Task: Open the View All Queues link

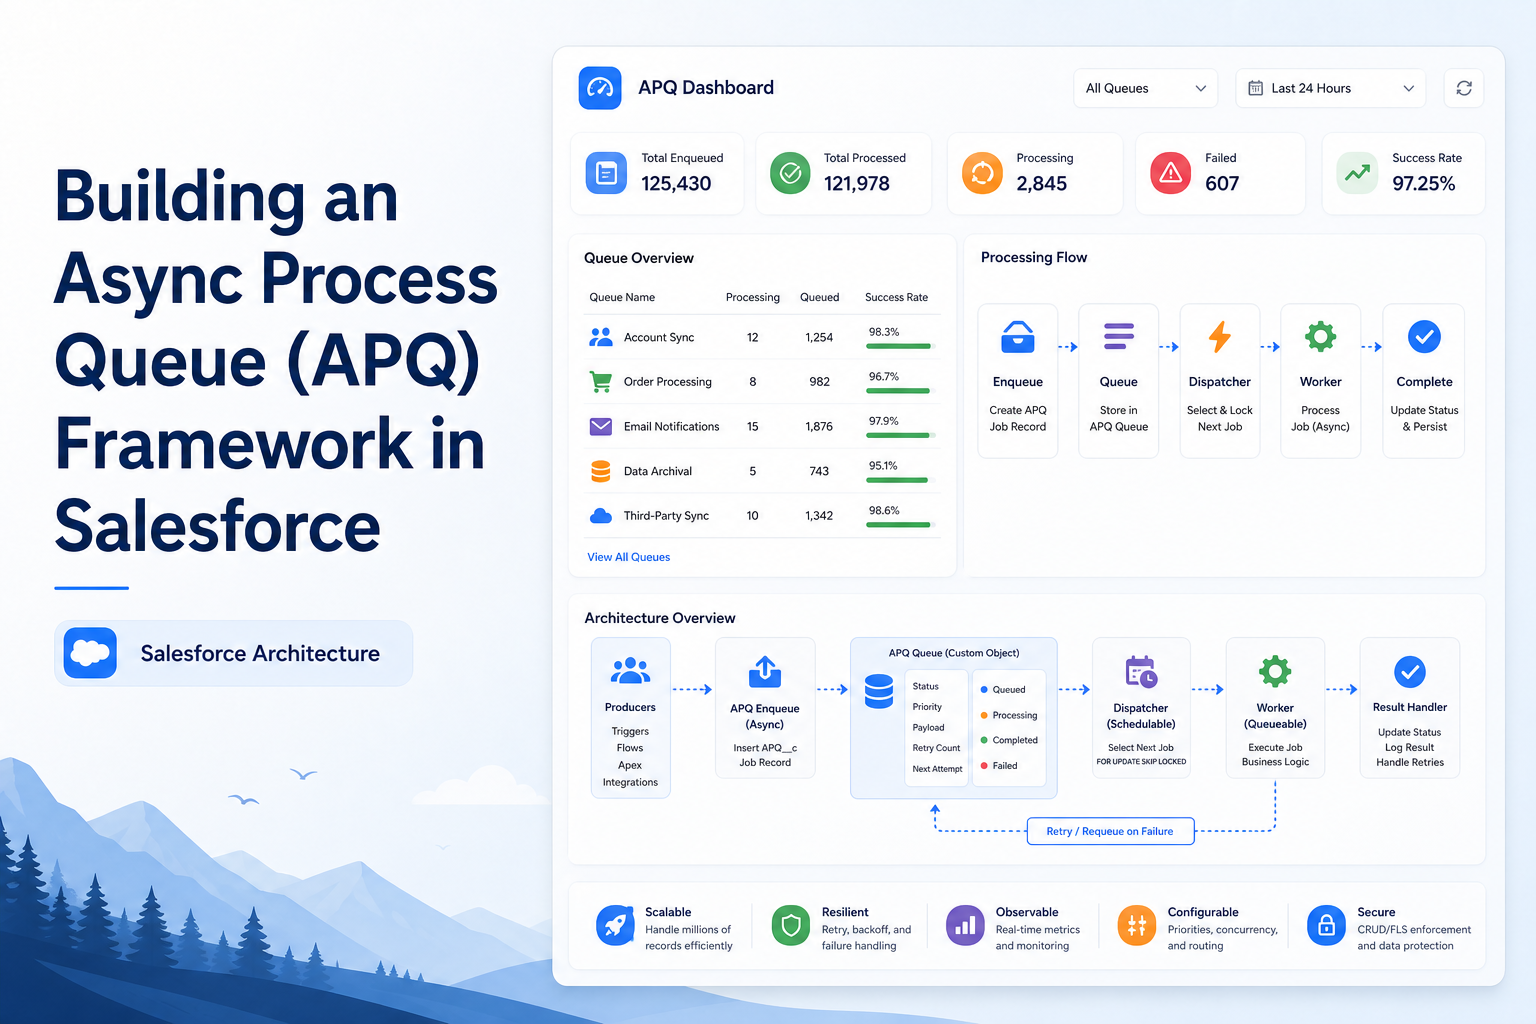Action: pyautogui.click(x=629, y=557)
